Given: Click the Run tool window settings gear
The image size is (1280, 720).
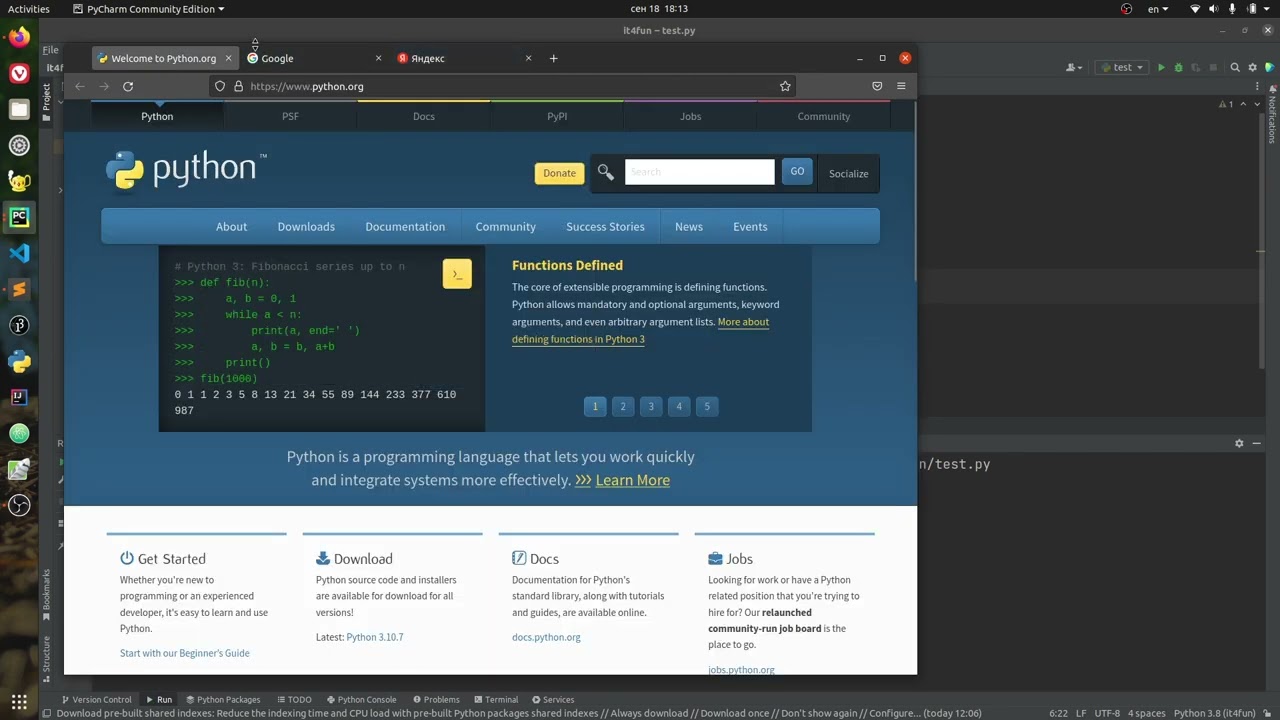Looking at the screenshot, I should point(1239,443).
